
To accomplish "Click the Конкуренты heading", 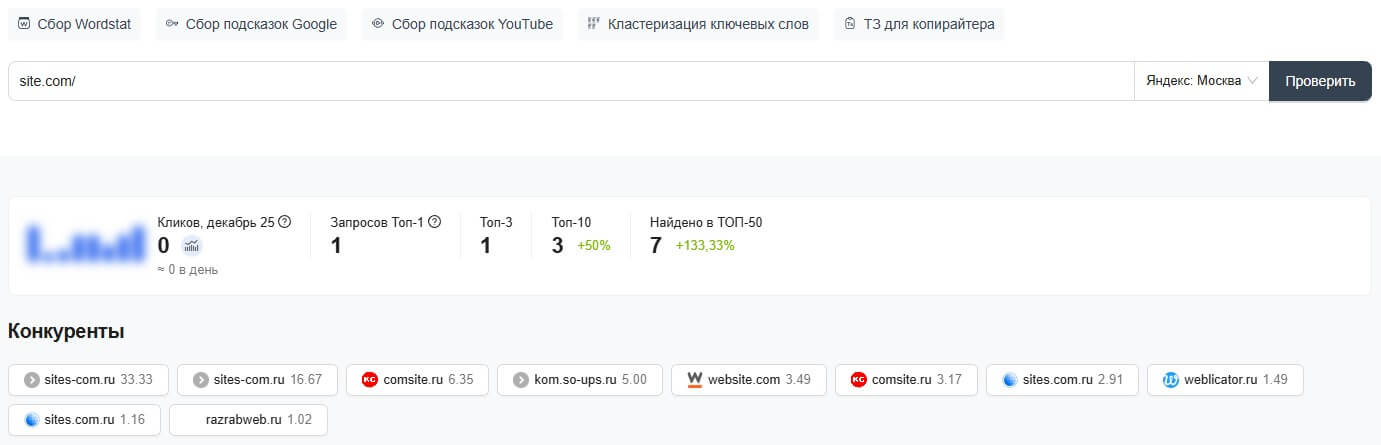I will pos(66,331).
